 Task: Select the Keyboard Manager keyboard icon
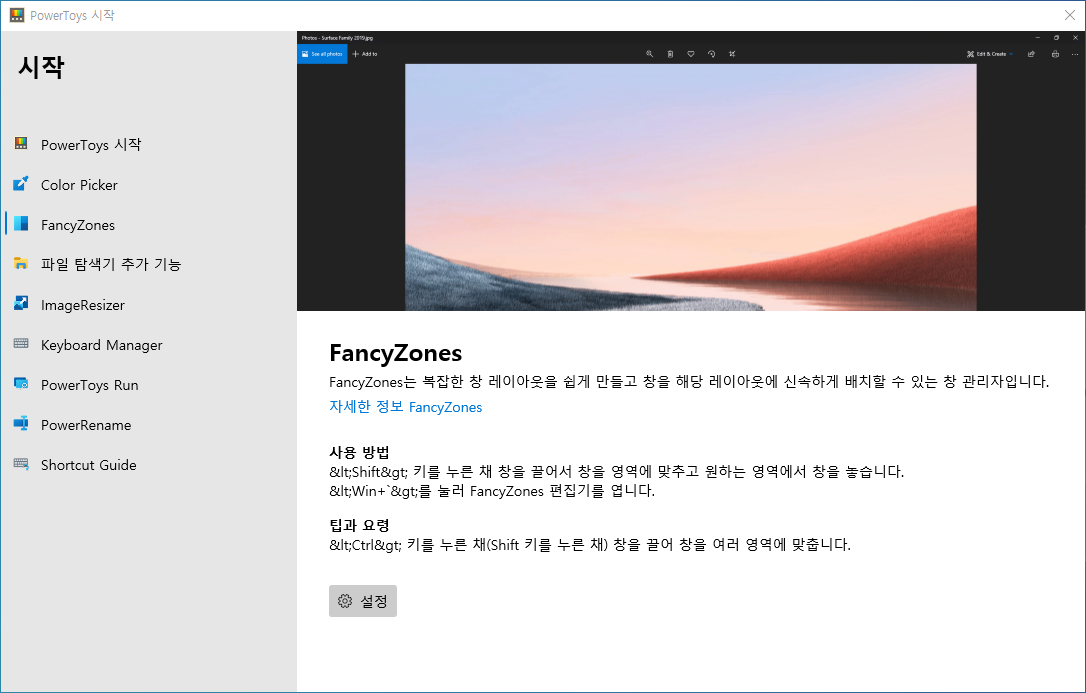(x=21, y=343)
